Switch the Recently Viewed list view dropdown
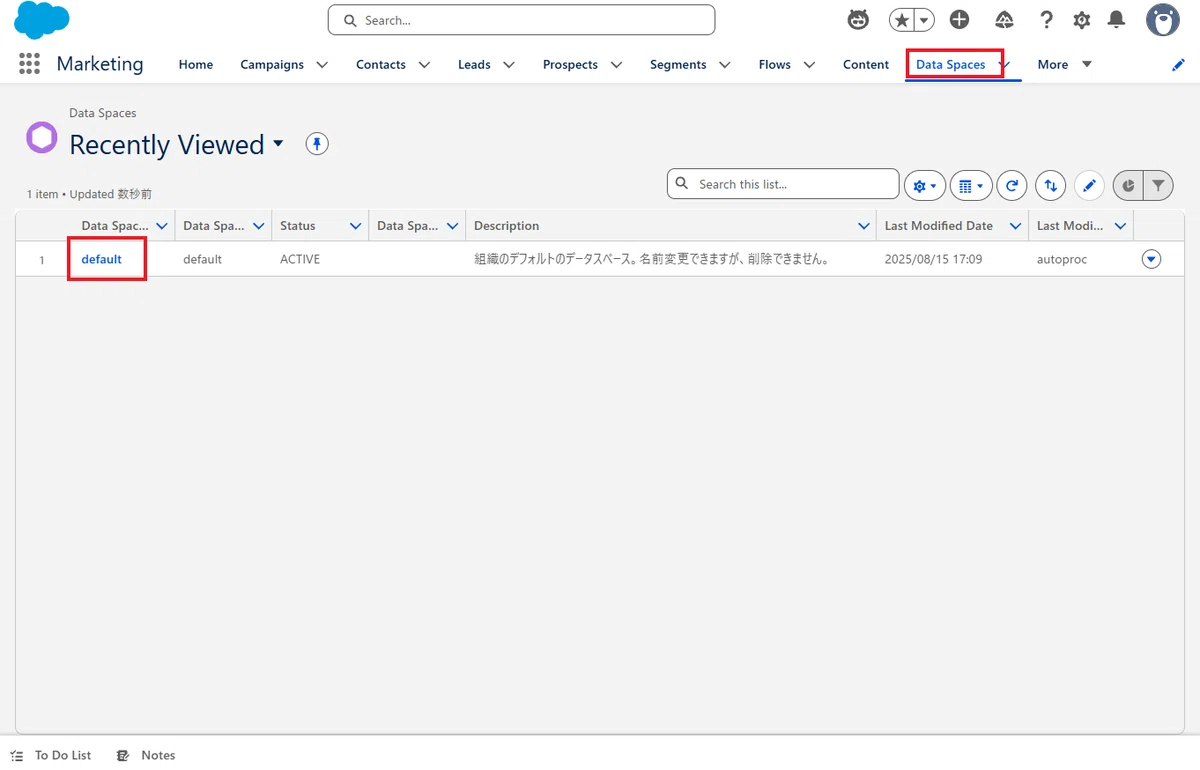 coord(278,144)
